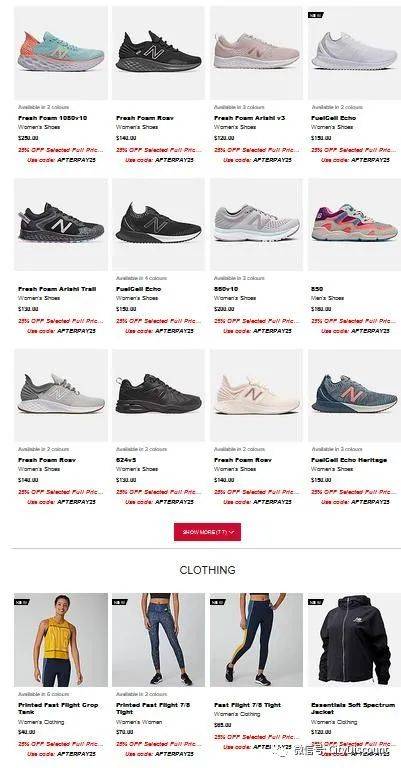Open Fresh Foam Arishi Trail product title
The image size is (401, 768).
coord(57,289)
